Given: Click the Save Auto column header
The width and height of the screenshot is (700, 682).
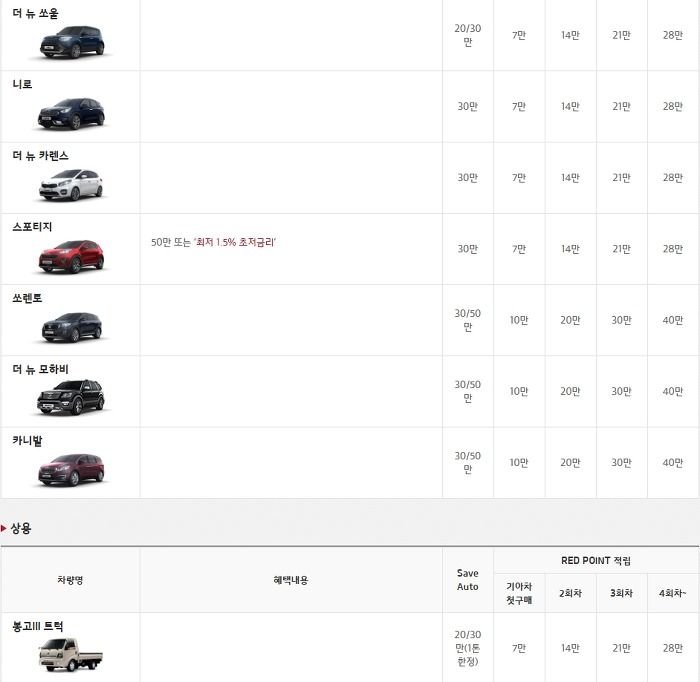Looking at the screenshot, I should coord(467,580).
